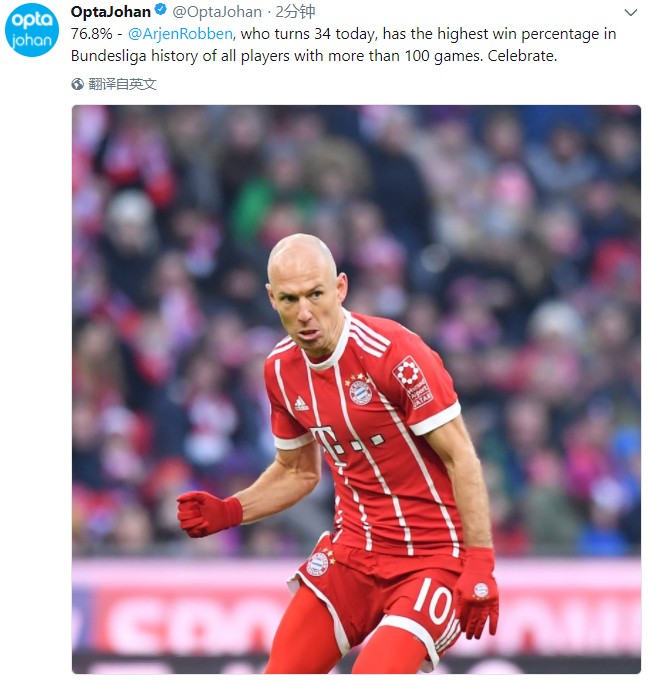Click the Bayern crest on the jersey
This screenshot has width=648, height=682.
click(x=361, y=392)
